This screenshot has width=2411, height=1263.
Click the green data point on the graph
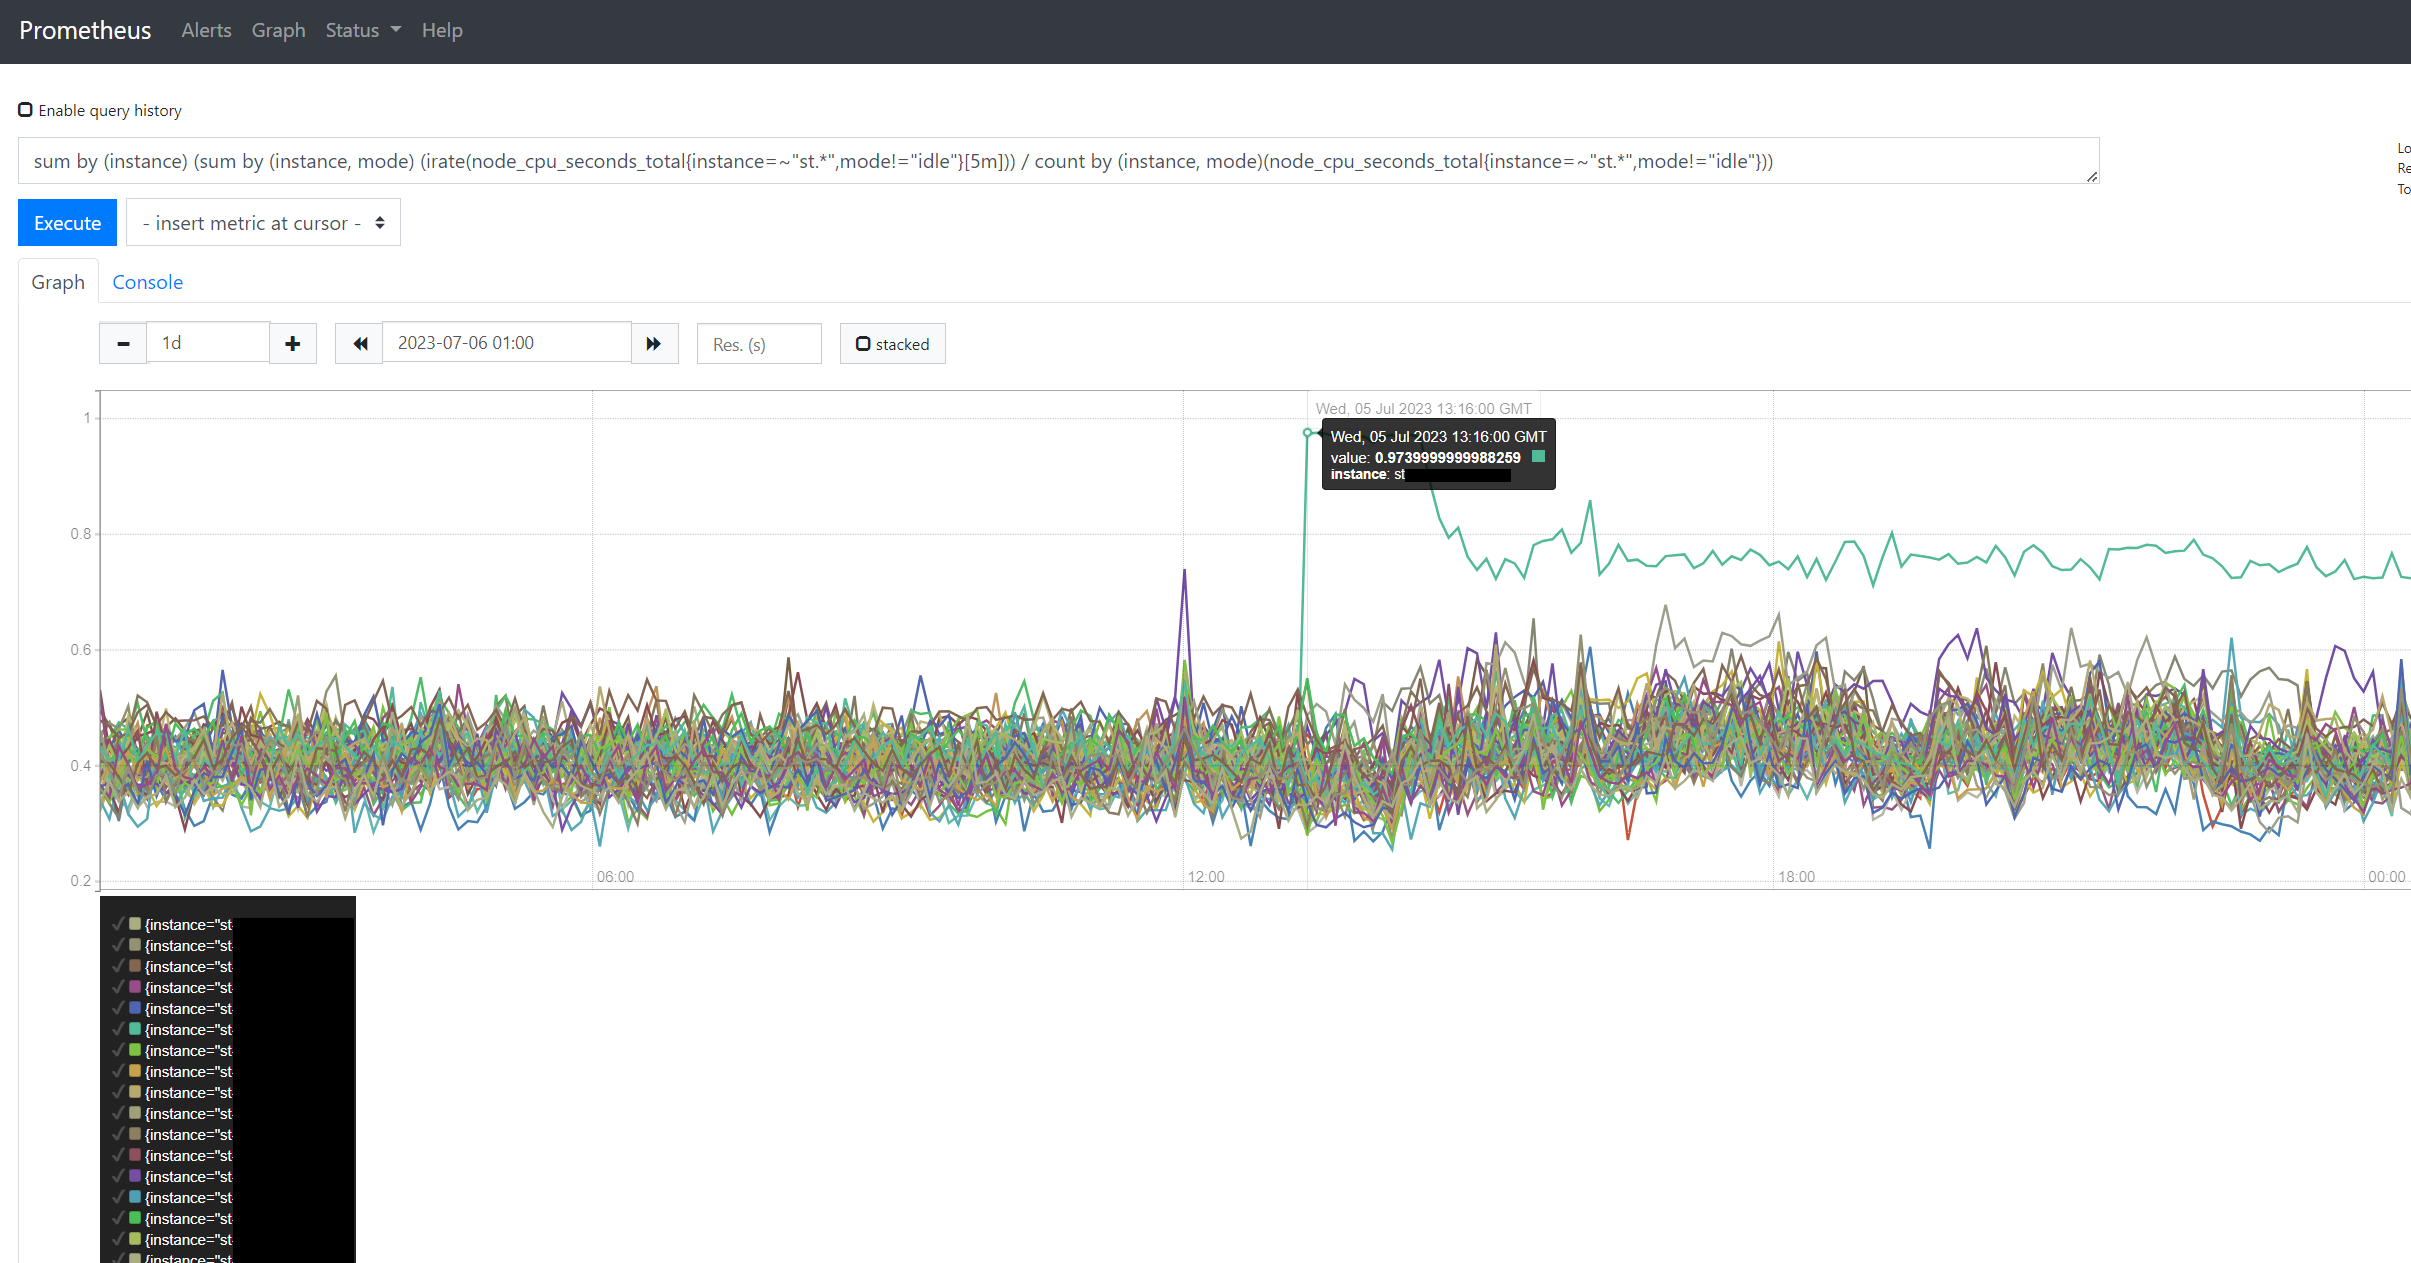(1307, 433)
